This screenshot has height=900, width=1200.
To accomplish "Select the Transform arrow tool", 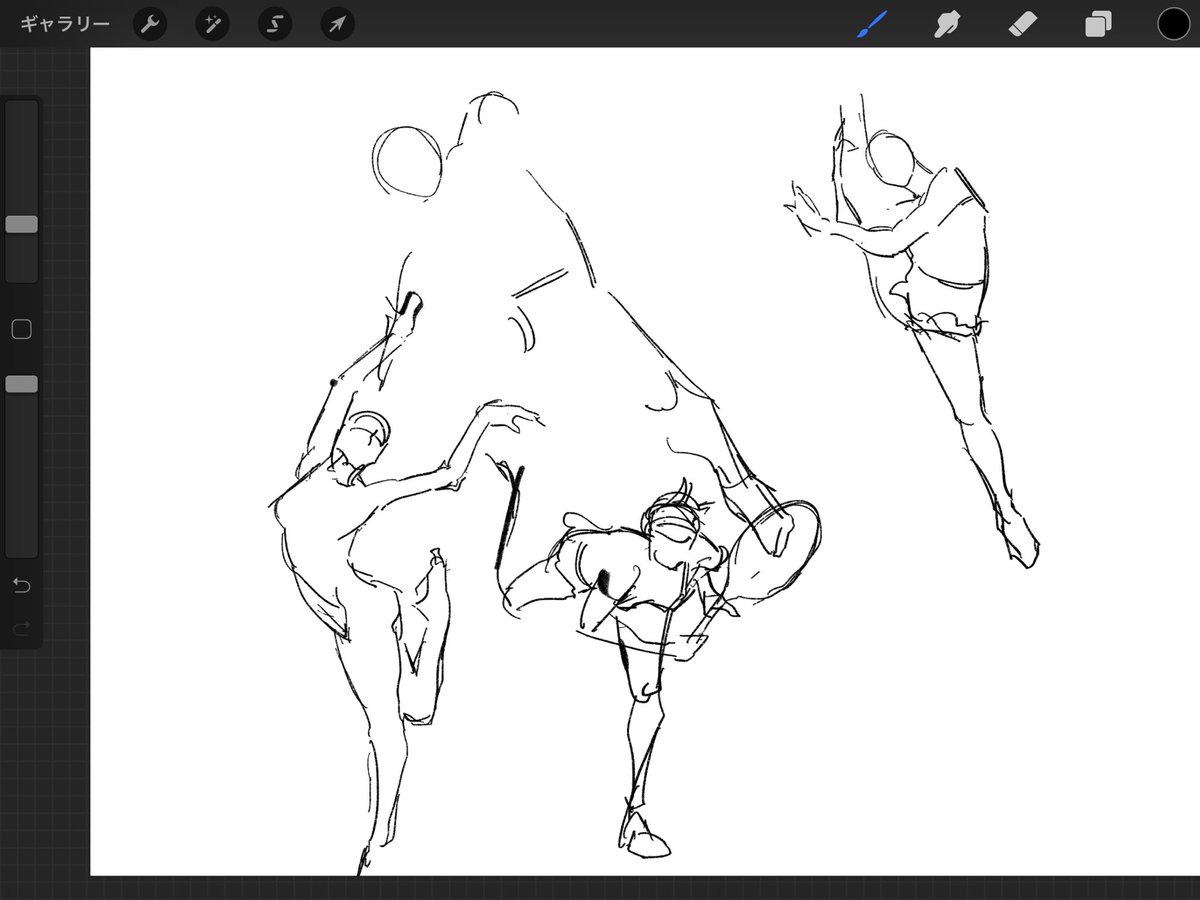I will pos(336,23).
